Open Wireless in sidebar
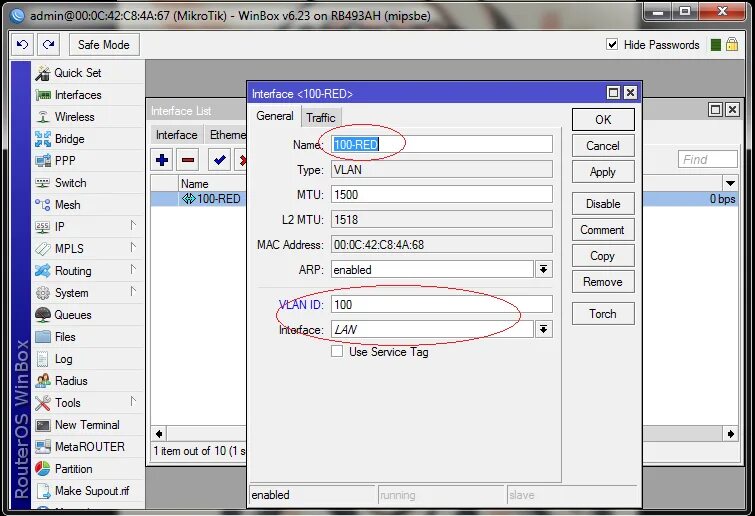Screen dimensions: 755x516 pyautogui.click(x=89, y=117)
